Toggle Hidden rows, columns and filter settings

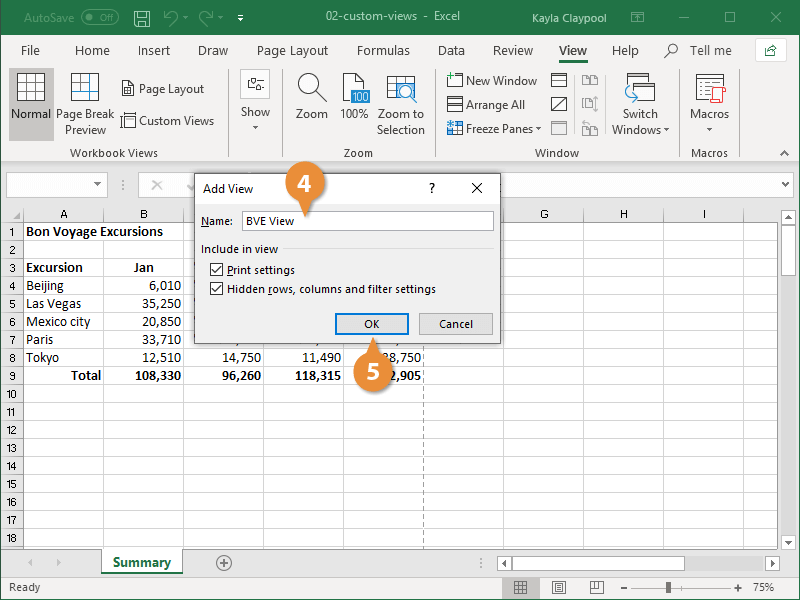[x=217, y=289]
